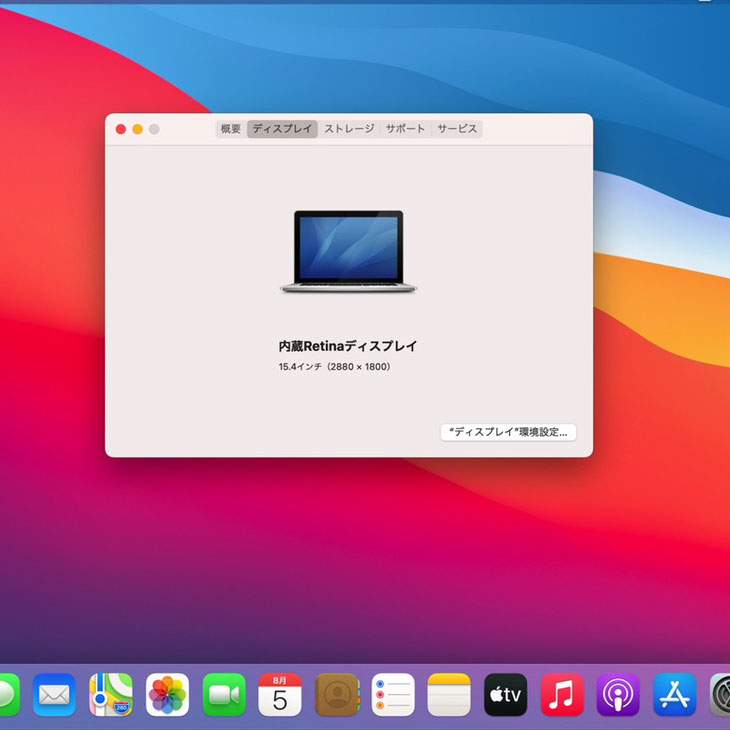
Task: Open System Preferences gear in the Dock
Action: [722, 694]
